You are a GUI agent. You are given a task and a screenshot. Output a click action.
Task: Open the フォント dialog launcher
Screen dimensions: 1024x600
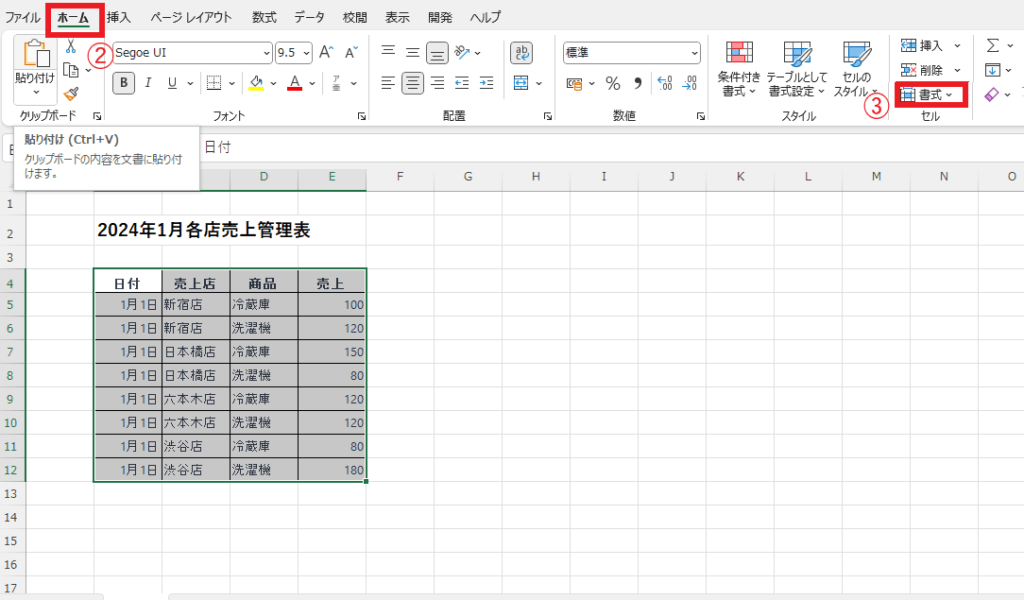coord(361,116)
